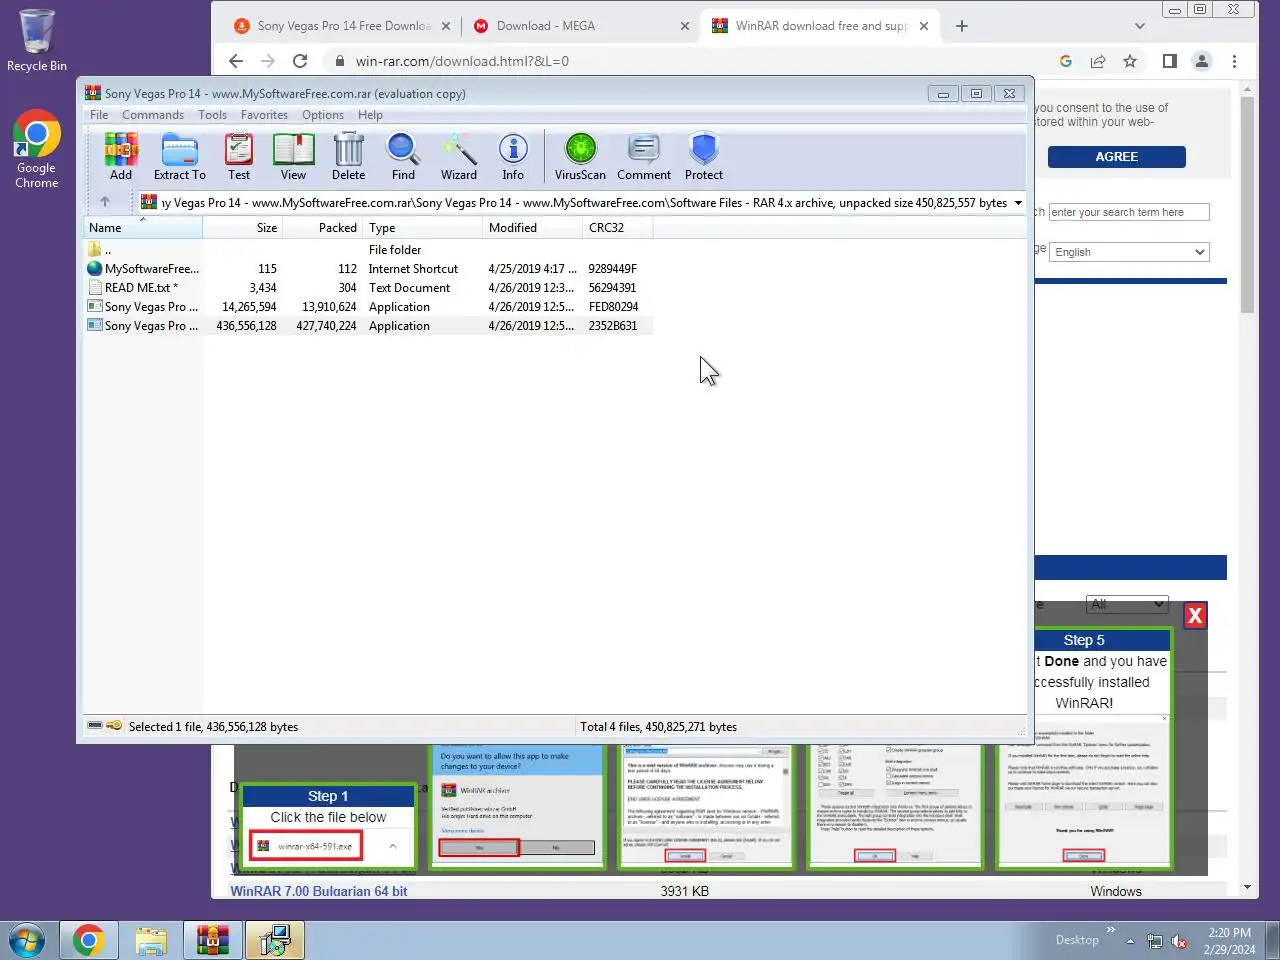Expand the archive path dropdown arrow
The width and height of the screenshot is (1280, 960).
coord(1018,203)
